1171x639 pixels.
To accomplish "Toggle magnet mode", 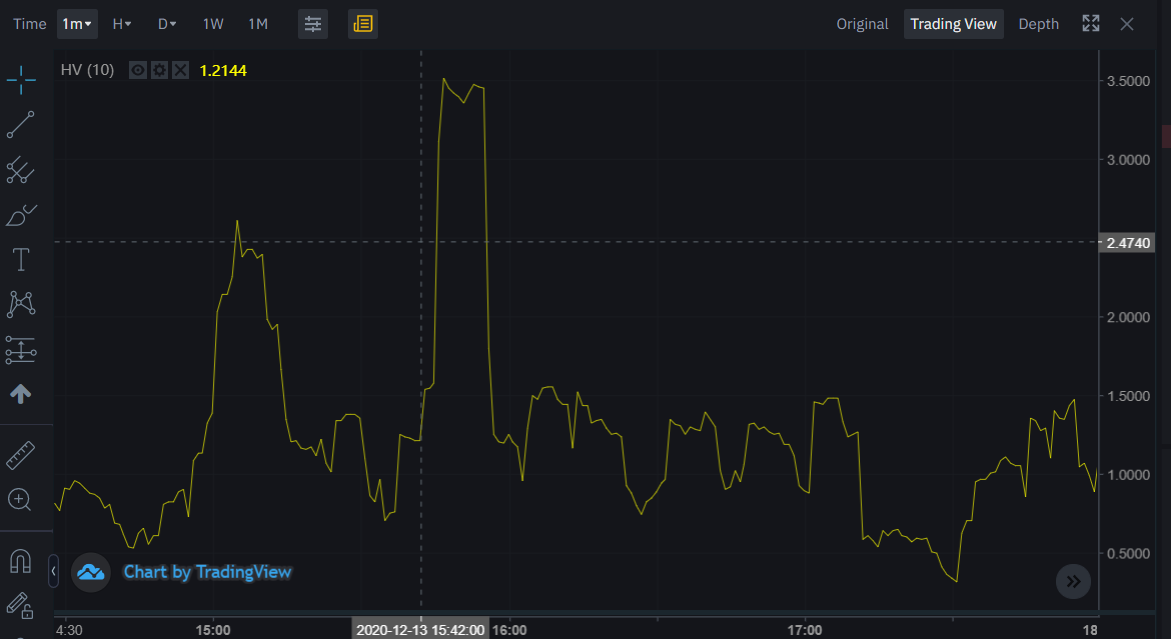I will coord(21,561).
